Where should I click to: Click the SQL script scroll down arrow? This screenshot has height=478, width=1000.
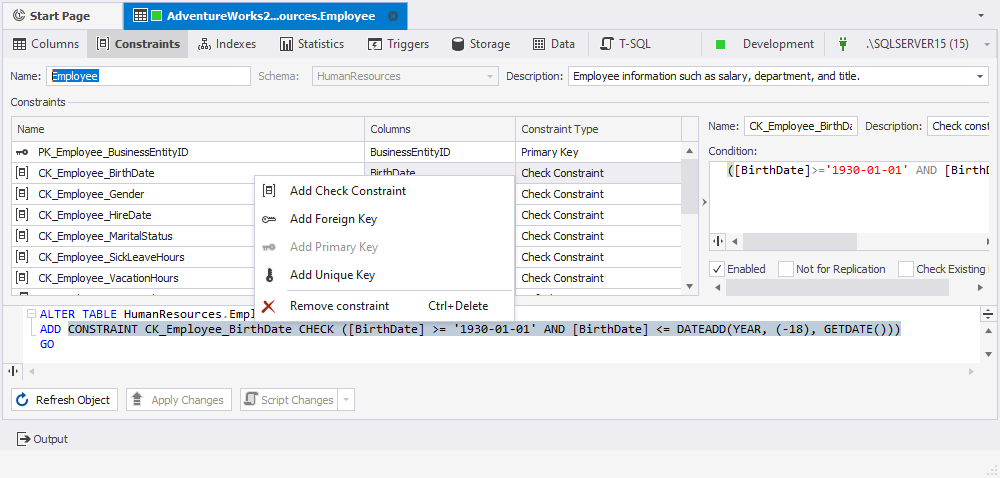[x=988, y=354]
